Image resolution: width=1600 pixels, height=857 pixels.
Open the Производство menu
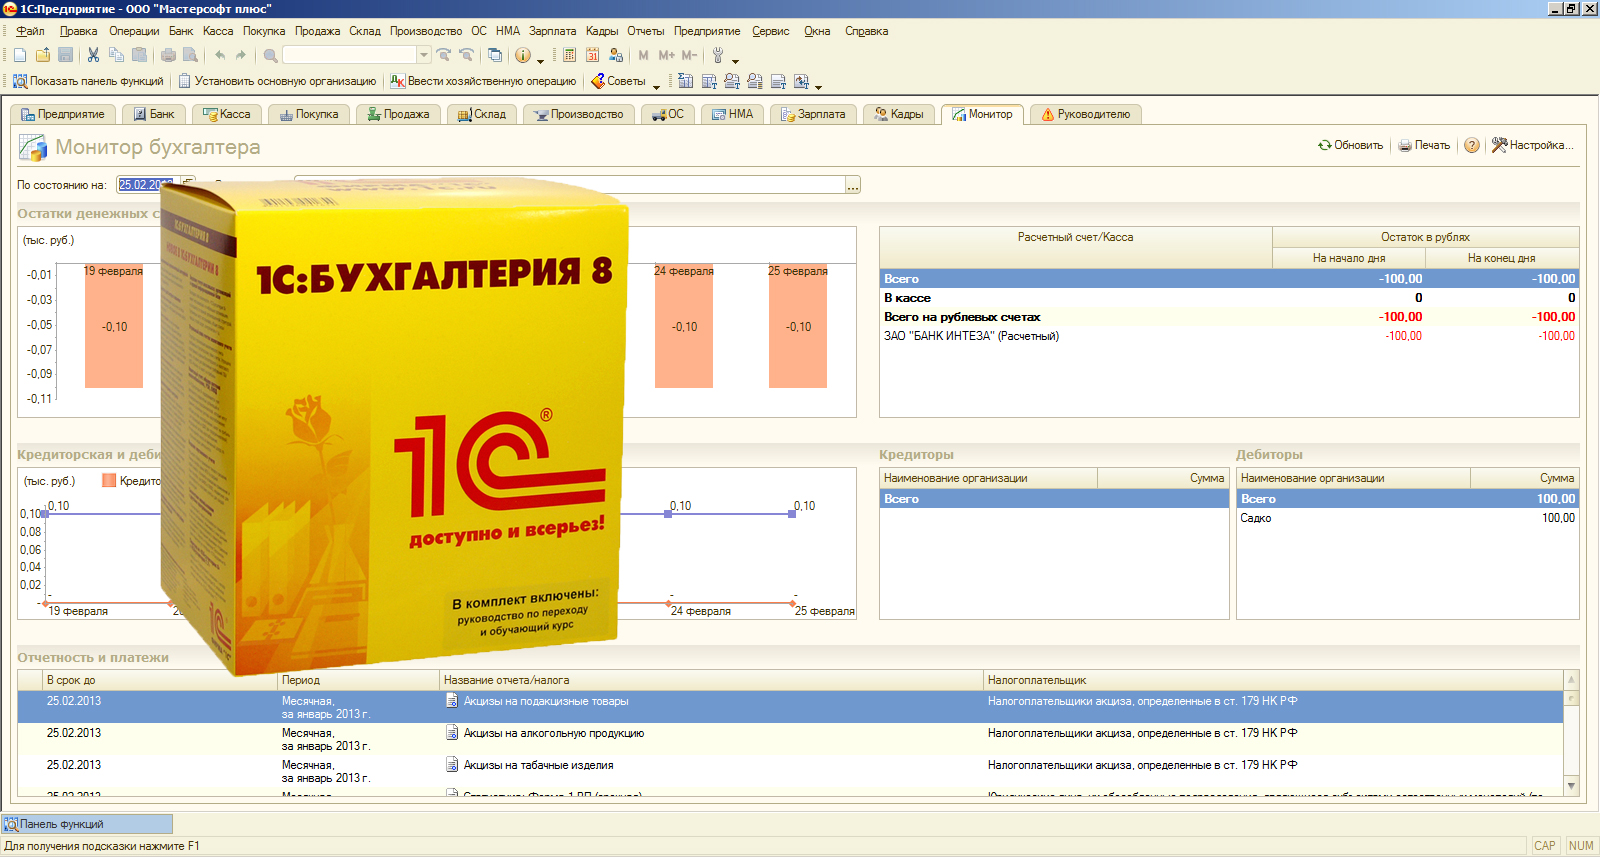[x=426, y=31]
